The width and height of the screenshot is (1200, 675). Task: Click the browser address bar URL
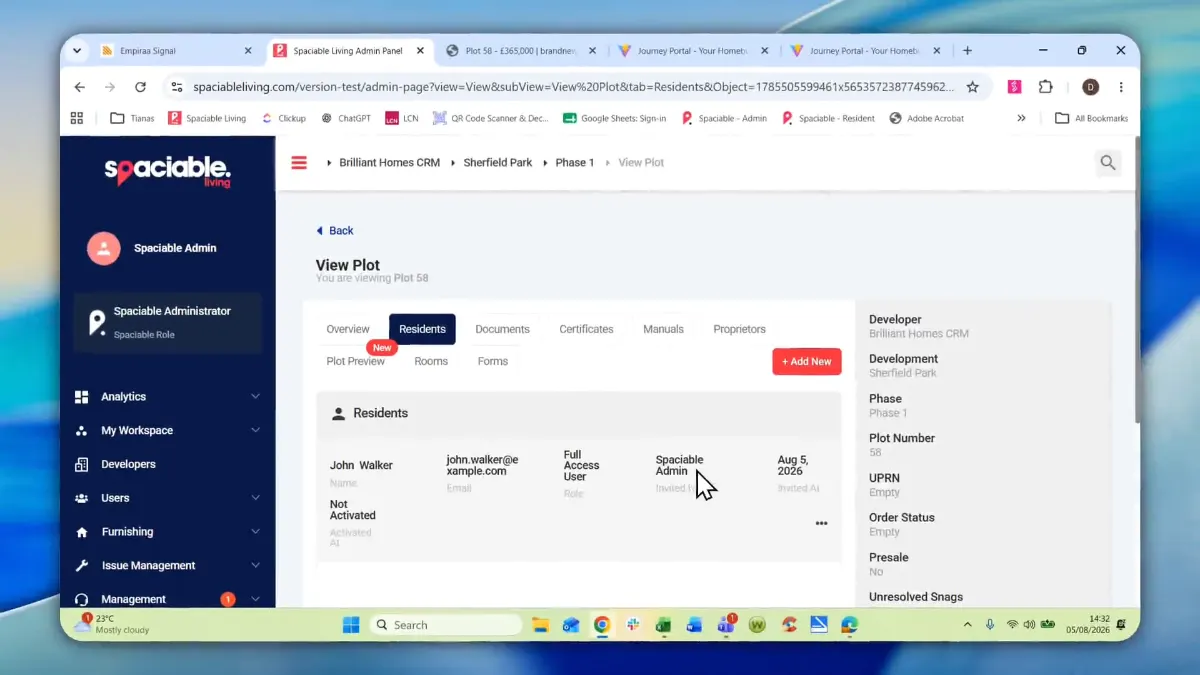coord(573,87)
